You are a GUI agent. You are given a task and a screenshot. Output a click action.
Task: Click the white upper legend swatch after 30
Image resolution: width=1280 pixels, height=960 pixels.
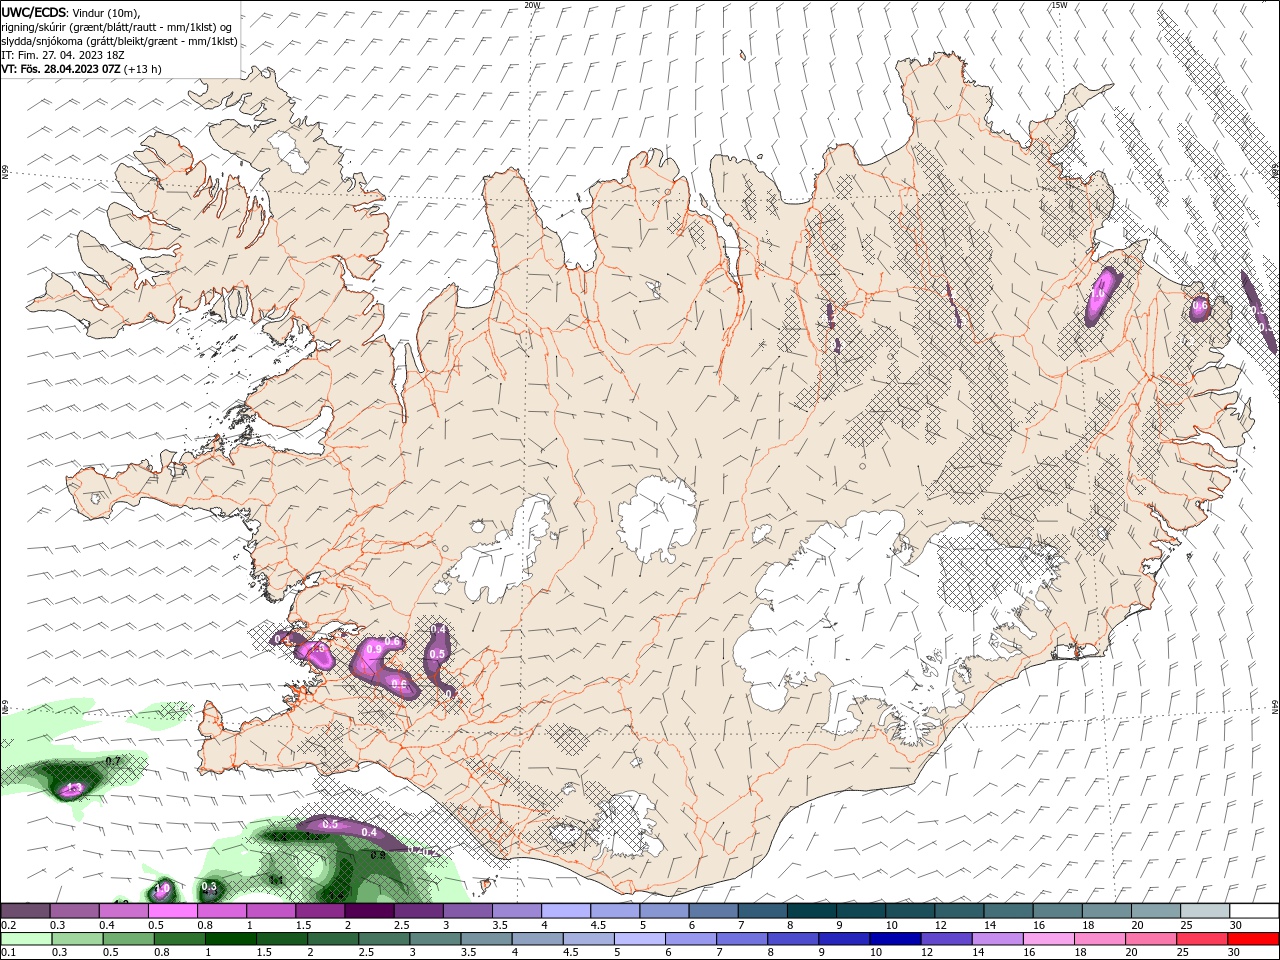pyautogui.click(x=1254, y=911)
